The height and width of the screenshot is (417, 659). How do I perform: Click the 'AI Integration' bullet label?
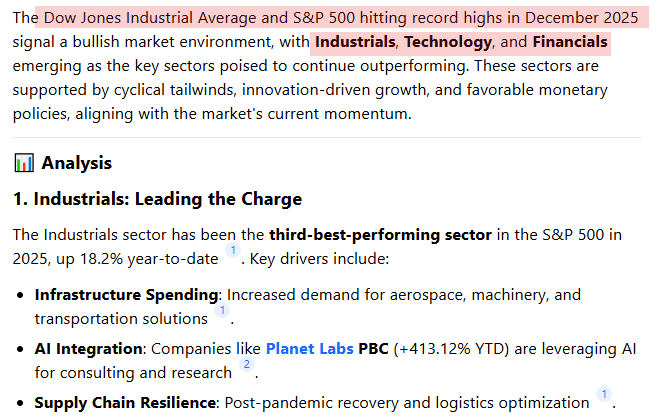[90, 349]
